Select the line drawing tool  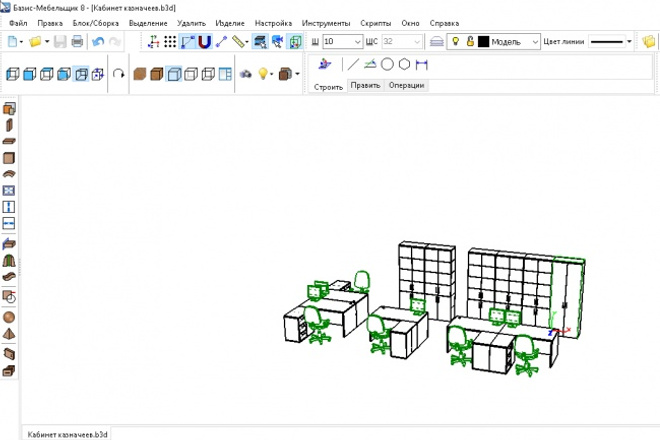(x=353, y=64)
